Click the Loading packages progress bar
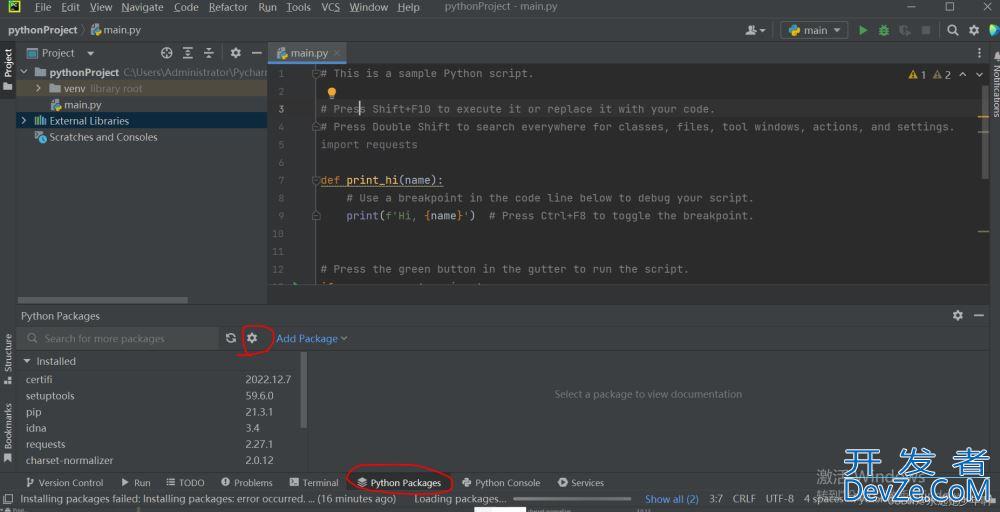This screenshot has width=1000, height=512. [x=572, y=499]
